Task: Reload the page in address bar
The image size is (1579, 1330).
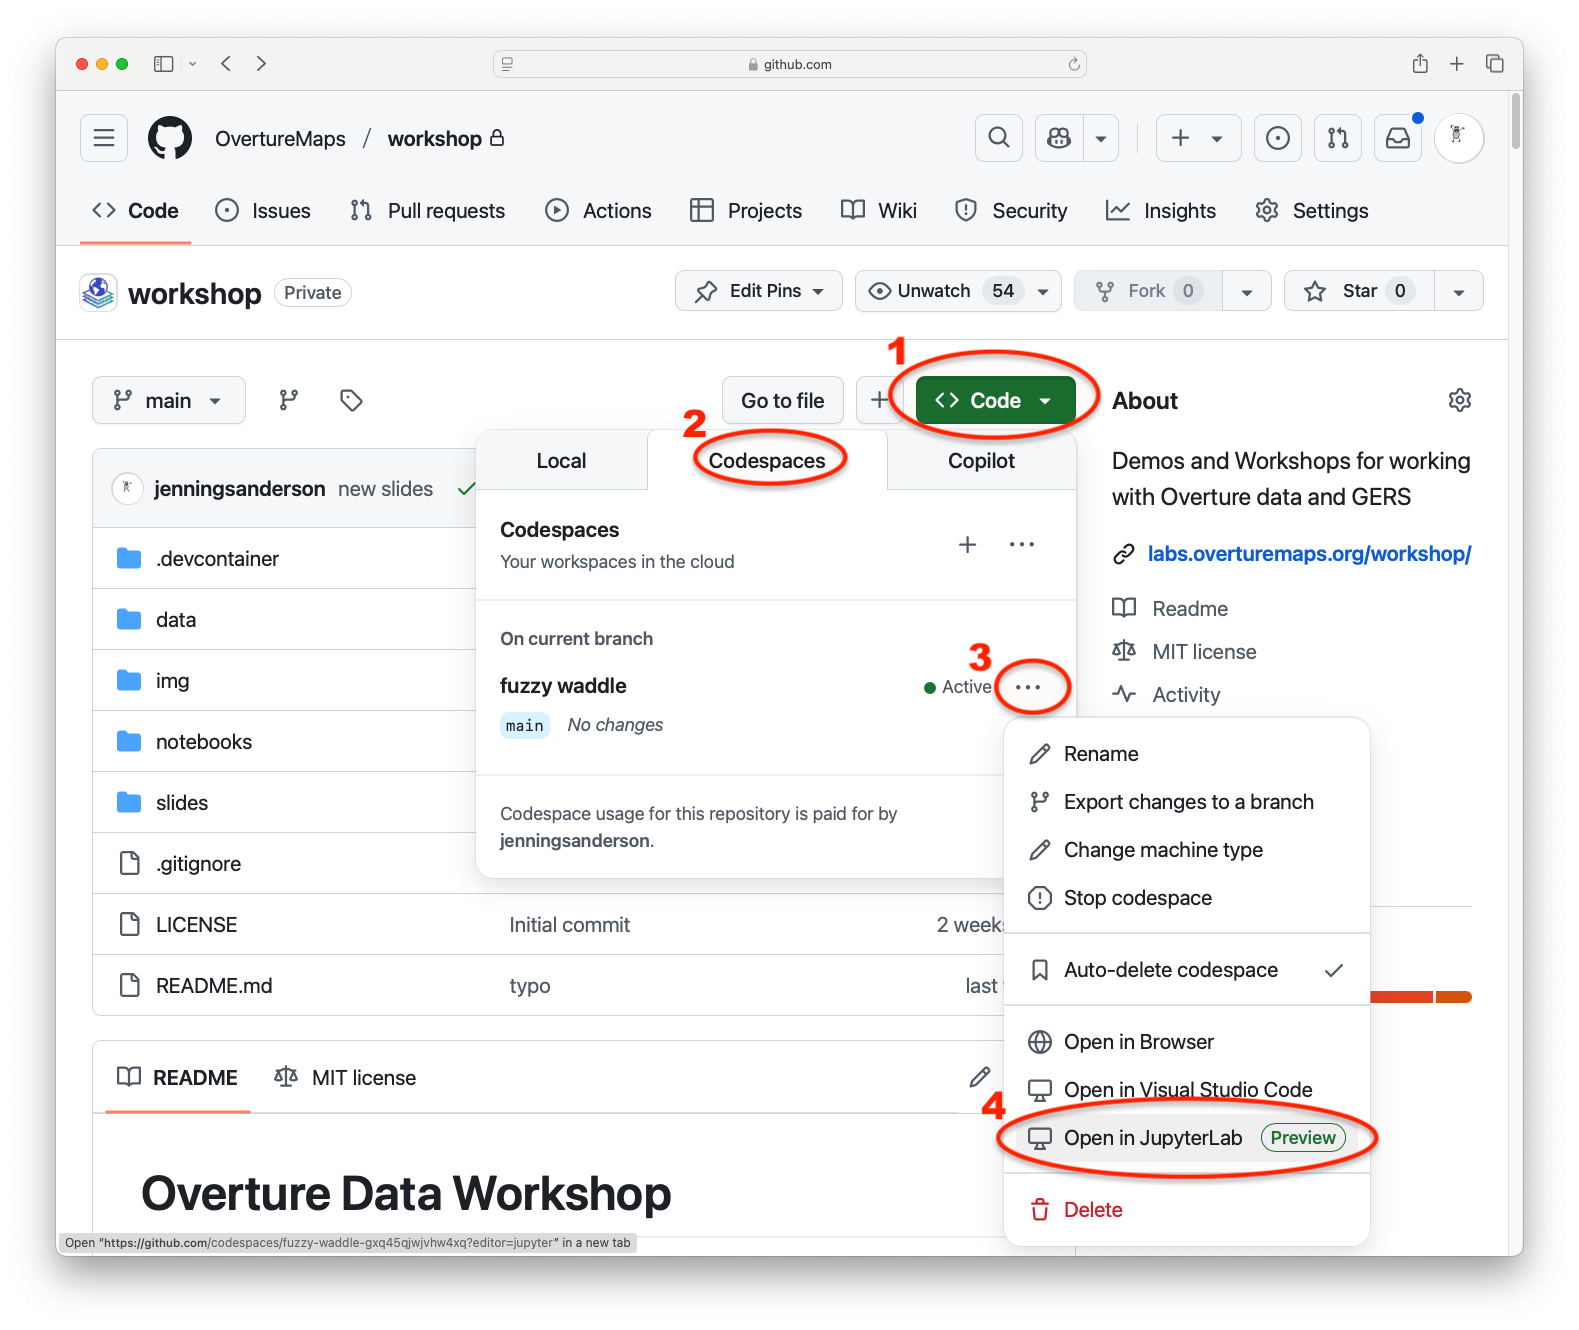Action: point(1074,64)
